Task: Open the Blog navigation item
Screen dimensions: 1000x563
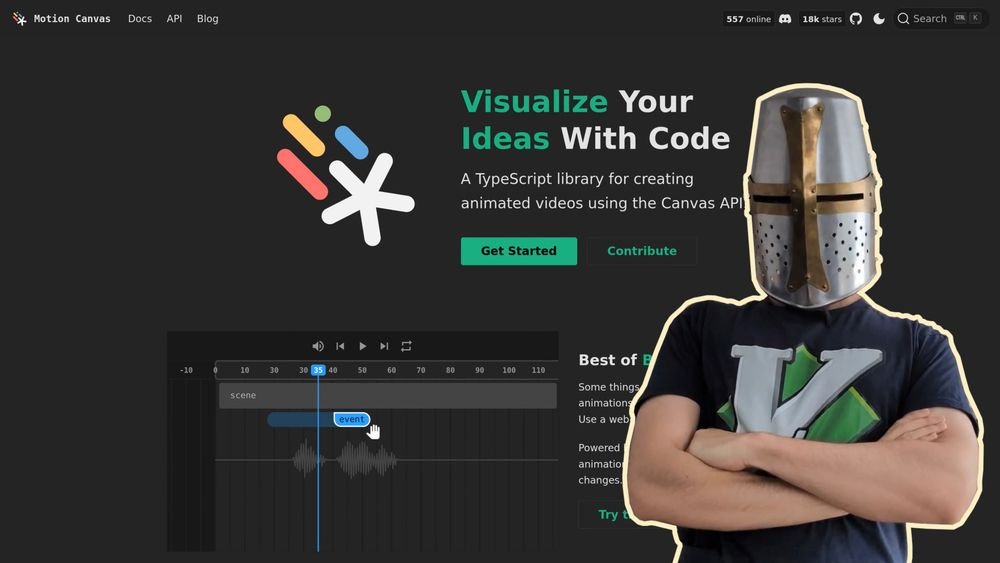Action: coord(207,19)
